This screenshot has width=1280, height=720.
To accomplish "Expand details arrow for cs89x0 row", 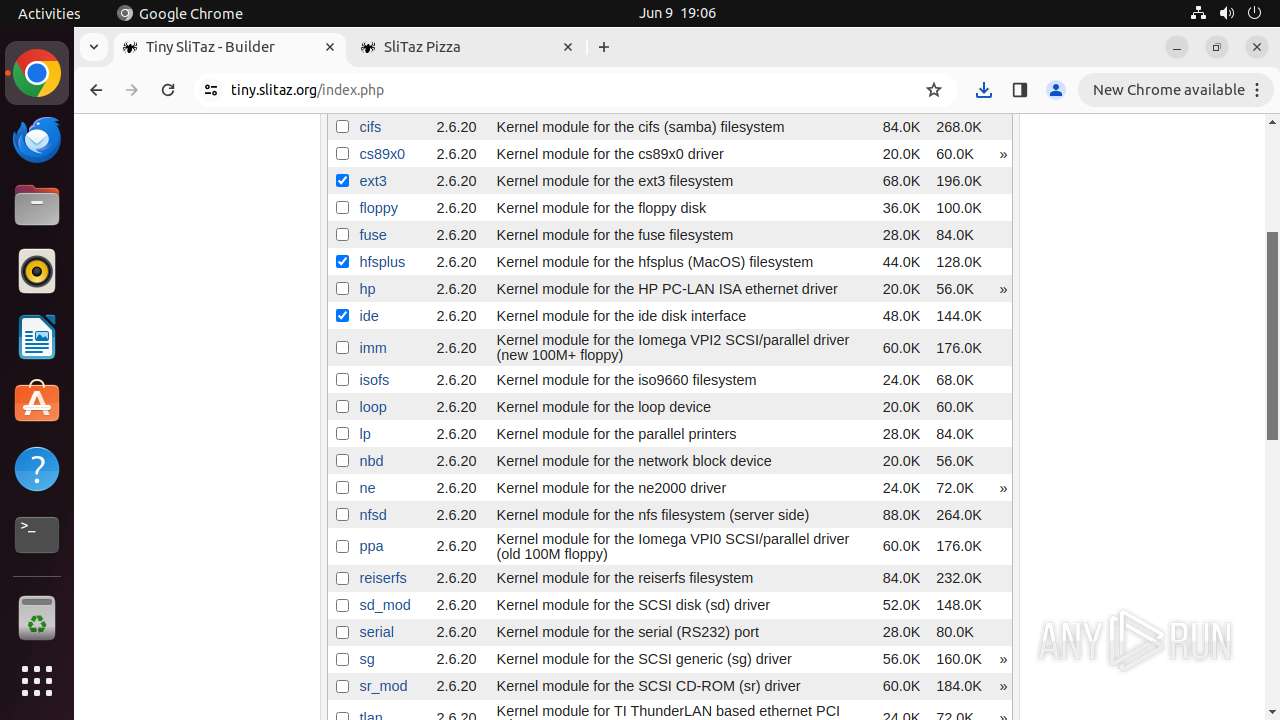I will click(x=1003, y=155).
